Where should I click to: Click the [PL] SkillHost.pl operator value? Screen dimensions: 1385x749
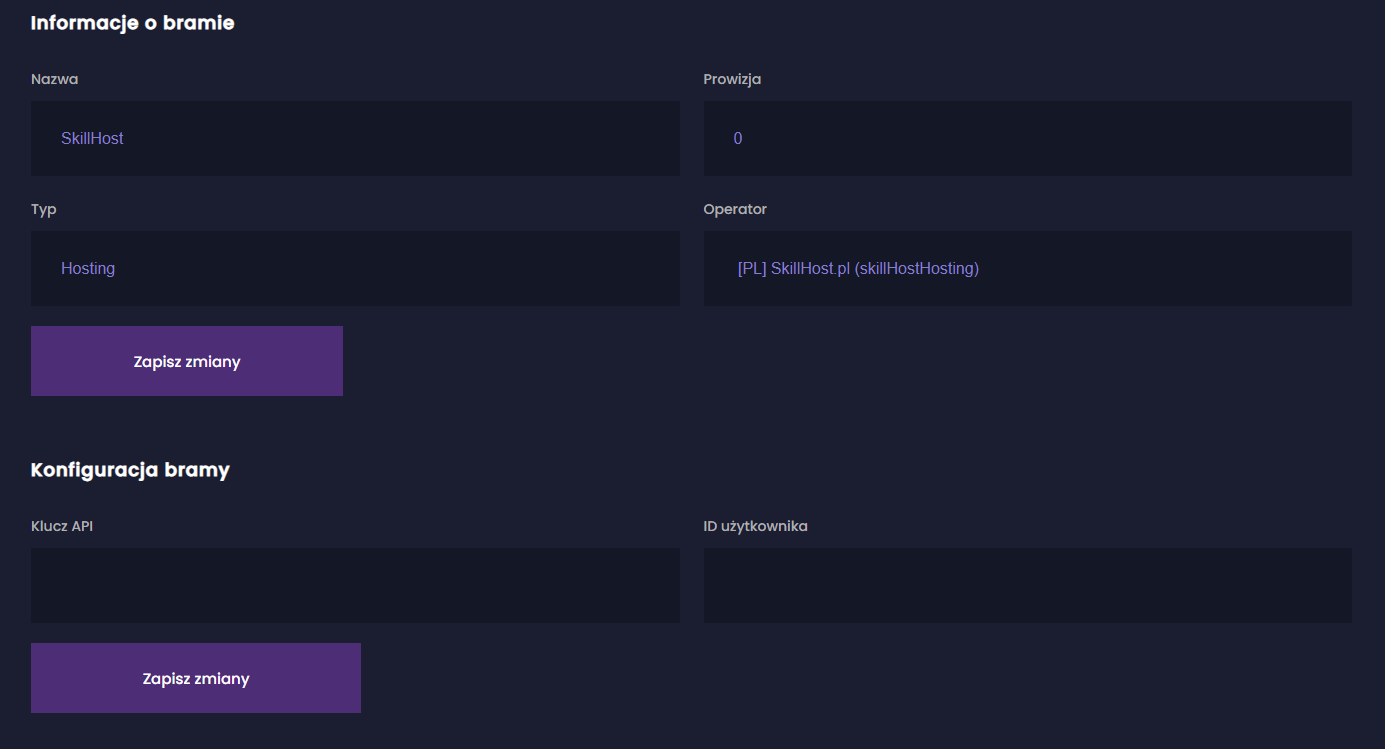[x=858, y=268]
